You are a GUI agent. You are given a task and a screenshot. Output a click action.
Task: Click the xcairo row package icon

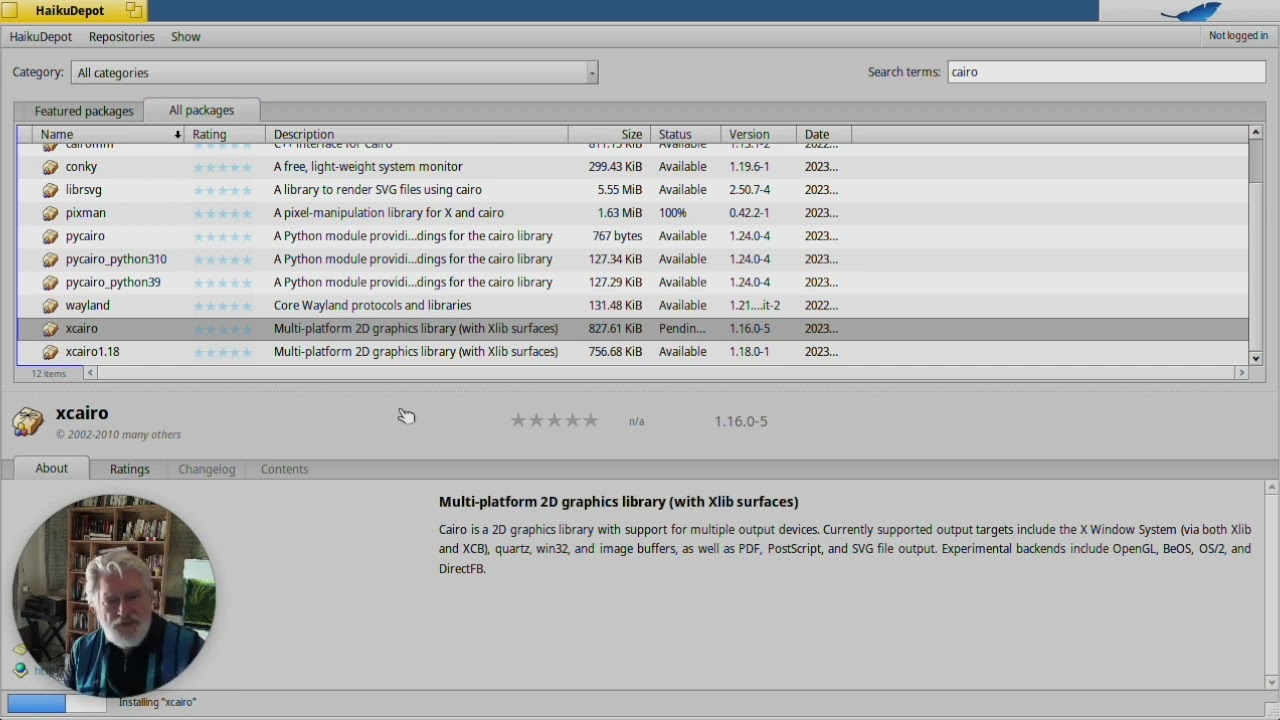pyautogui.click(x=50, y=328)
